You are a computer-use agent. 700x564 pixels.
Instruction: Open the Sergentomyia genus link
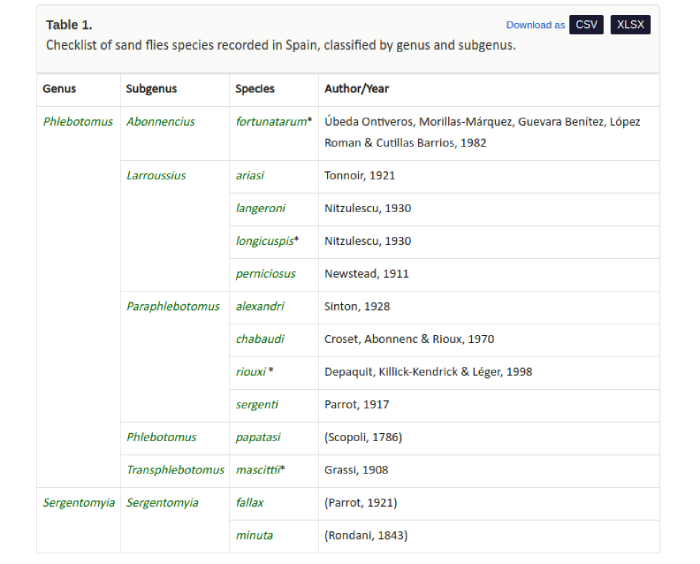pos(78,503)
